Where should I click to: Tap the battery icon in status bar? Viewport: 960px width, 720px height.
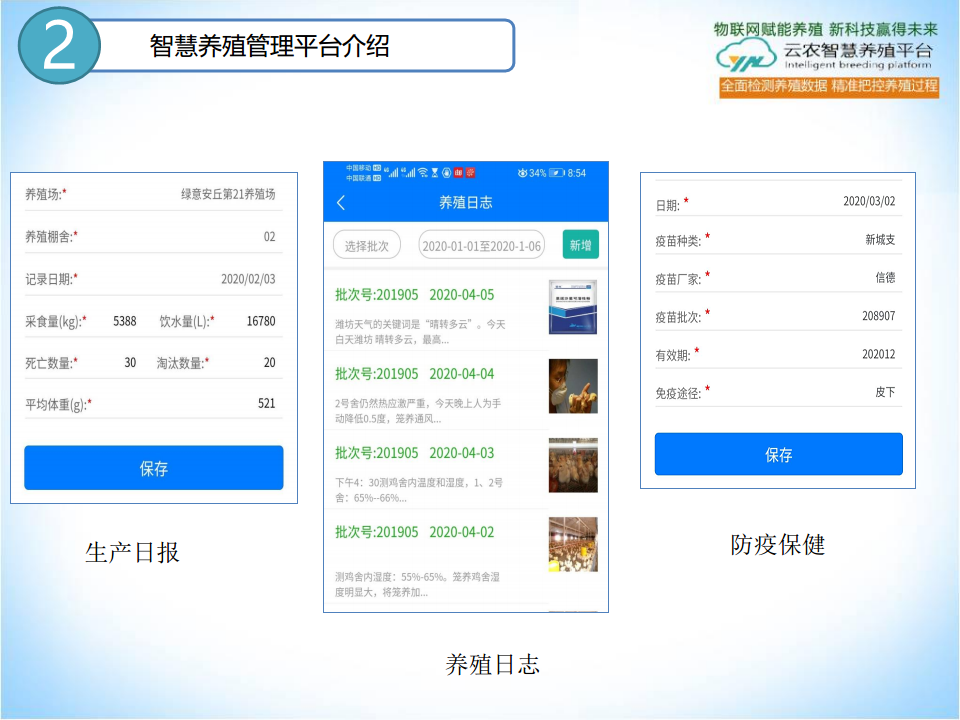click(x=556, y=173)
